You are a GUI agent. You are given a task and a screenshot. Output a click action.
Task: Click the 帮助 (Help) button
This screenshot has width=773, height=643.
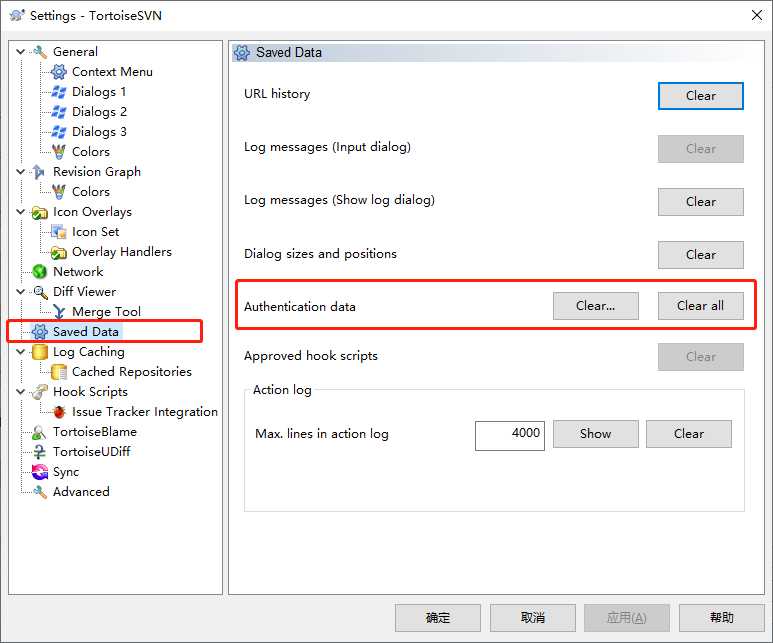pos(722,618)
